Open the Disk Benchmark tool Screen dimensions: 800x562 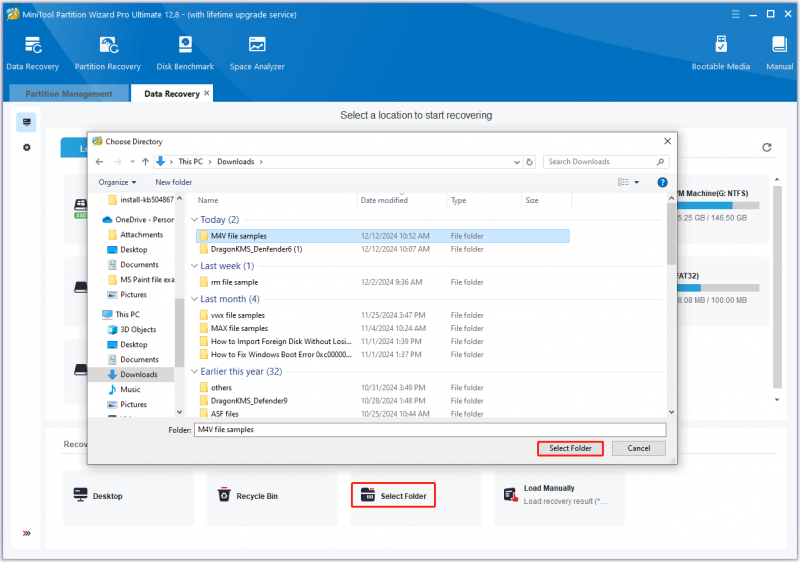[185, 53]
